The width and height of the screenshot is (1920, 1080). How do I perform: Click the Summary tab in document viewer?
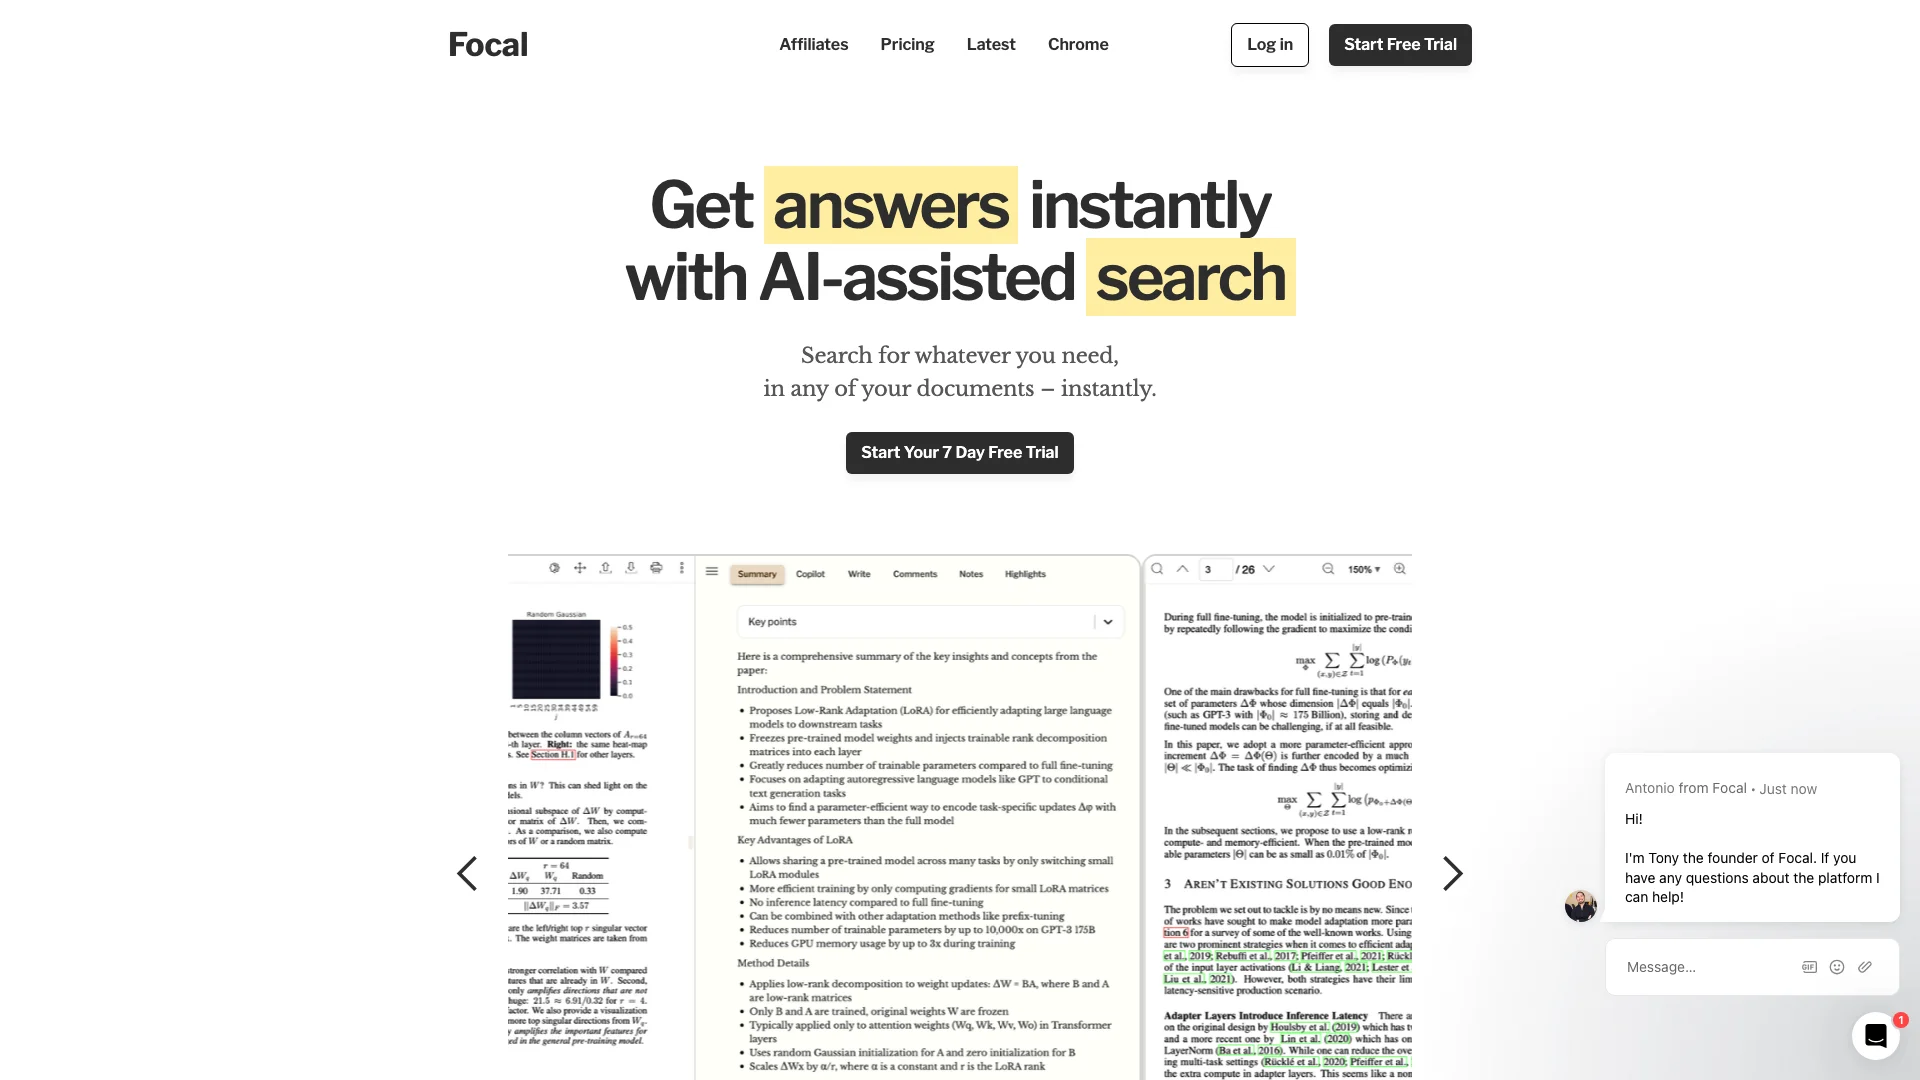757,574
